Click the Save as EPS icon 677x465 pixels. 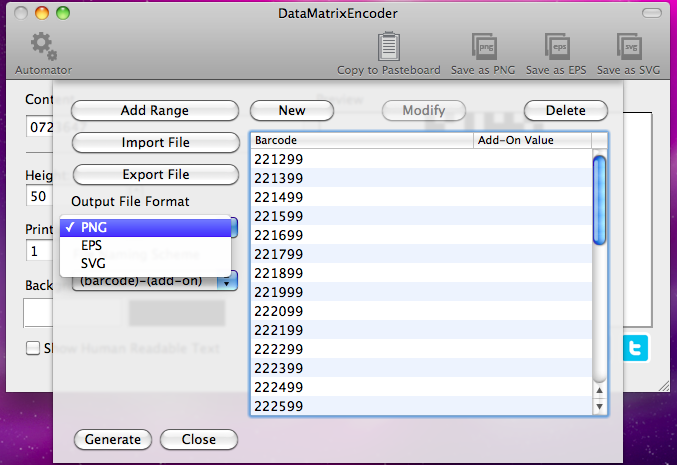(x=557, y=46)
